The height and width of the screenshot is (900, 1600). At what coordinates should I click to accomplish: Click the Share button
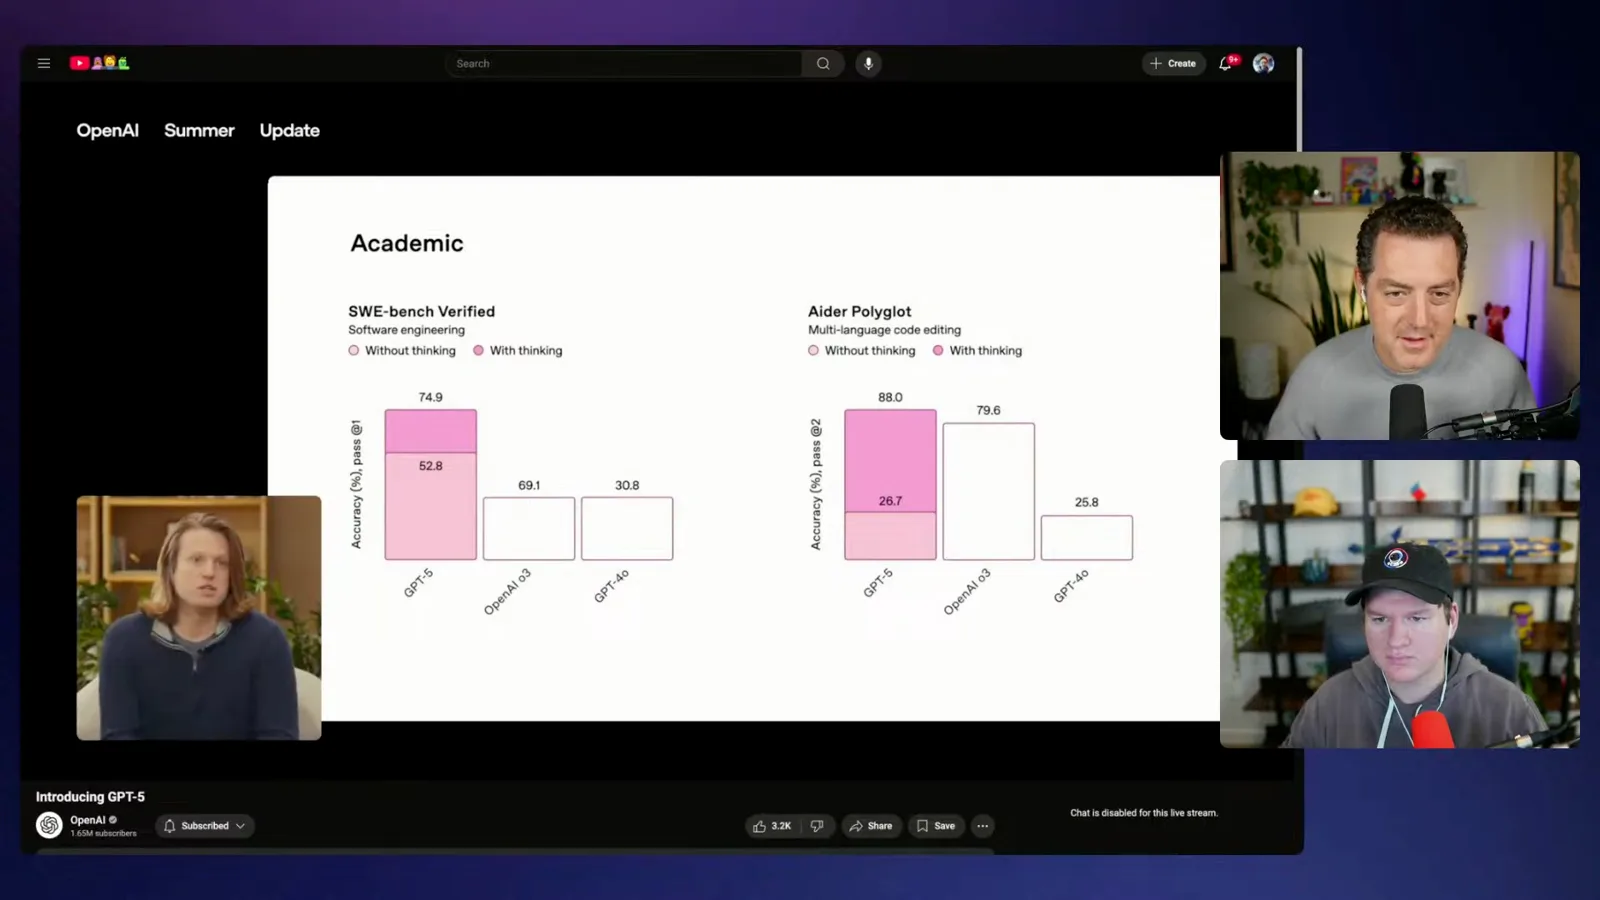pos(871,826)
